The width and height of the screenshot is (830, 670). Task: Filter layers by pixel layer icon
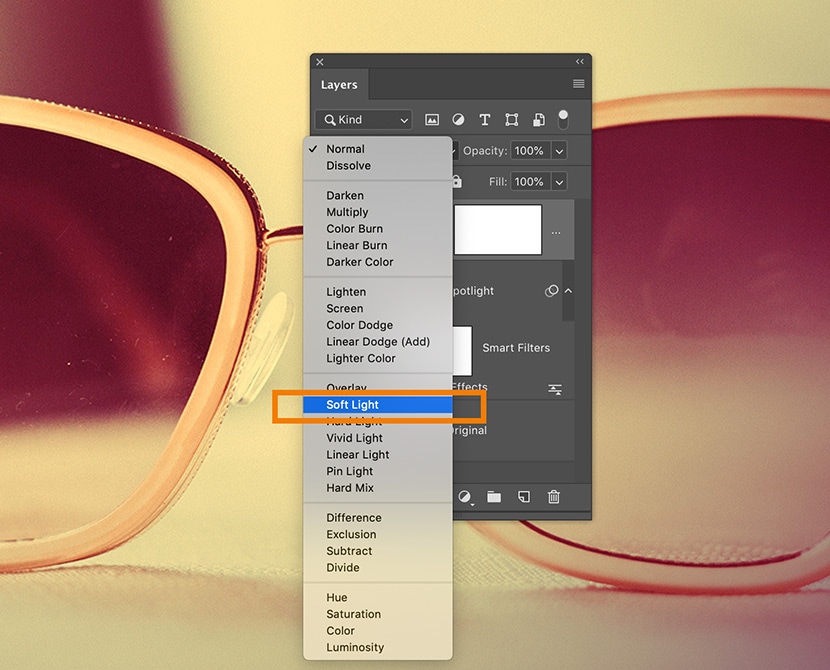[x=432, y=120]
